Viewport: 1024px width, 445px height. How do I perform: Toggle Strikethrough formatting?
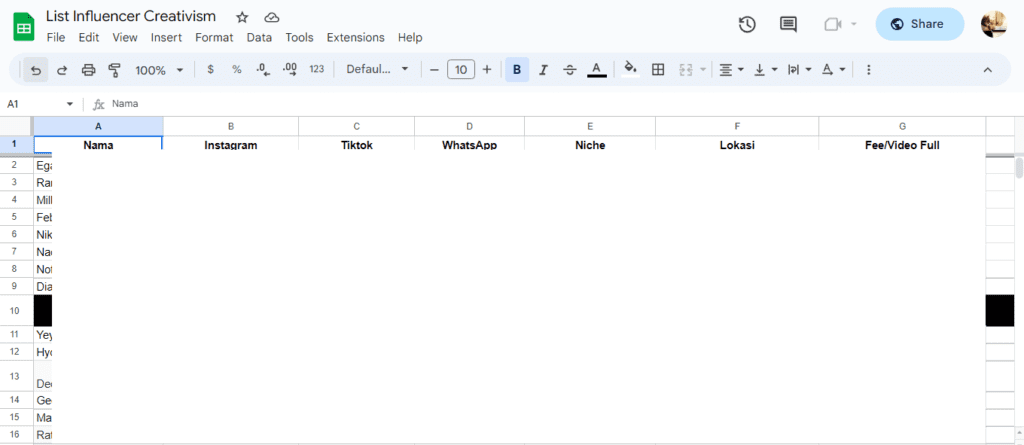pos(570,70)
